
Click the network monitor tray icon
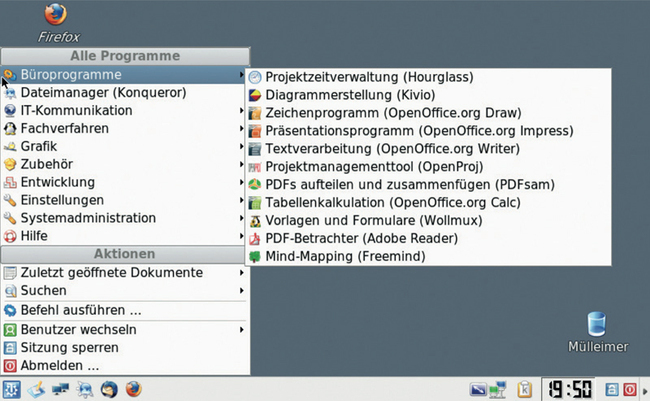click(x=497, y=390)
